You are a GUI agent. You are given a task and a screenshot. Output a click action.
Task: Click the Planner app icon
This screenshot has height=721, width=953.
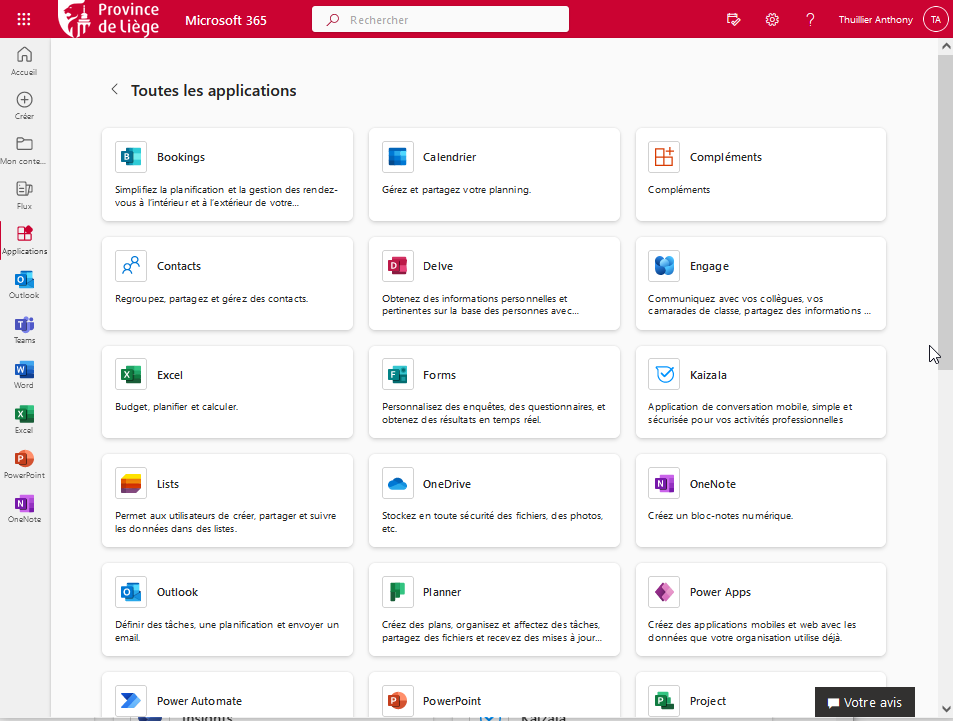(397, 592)
